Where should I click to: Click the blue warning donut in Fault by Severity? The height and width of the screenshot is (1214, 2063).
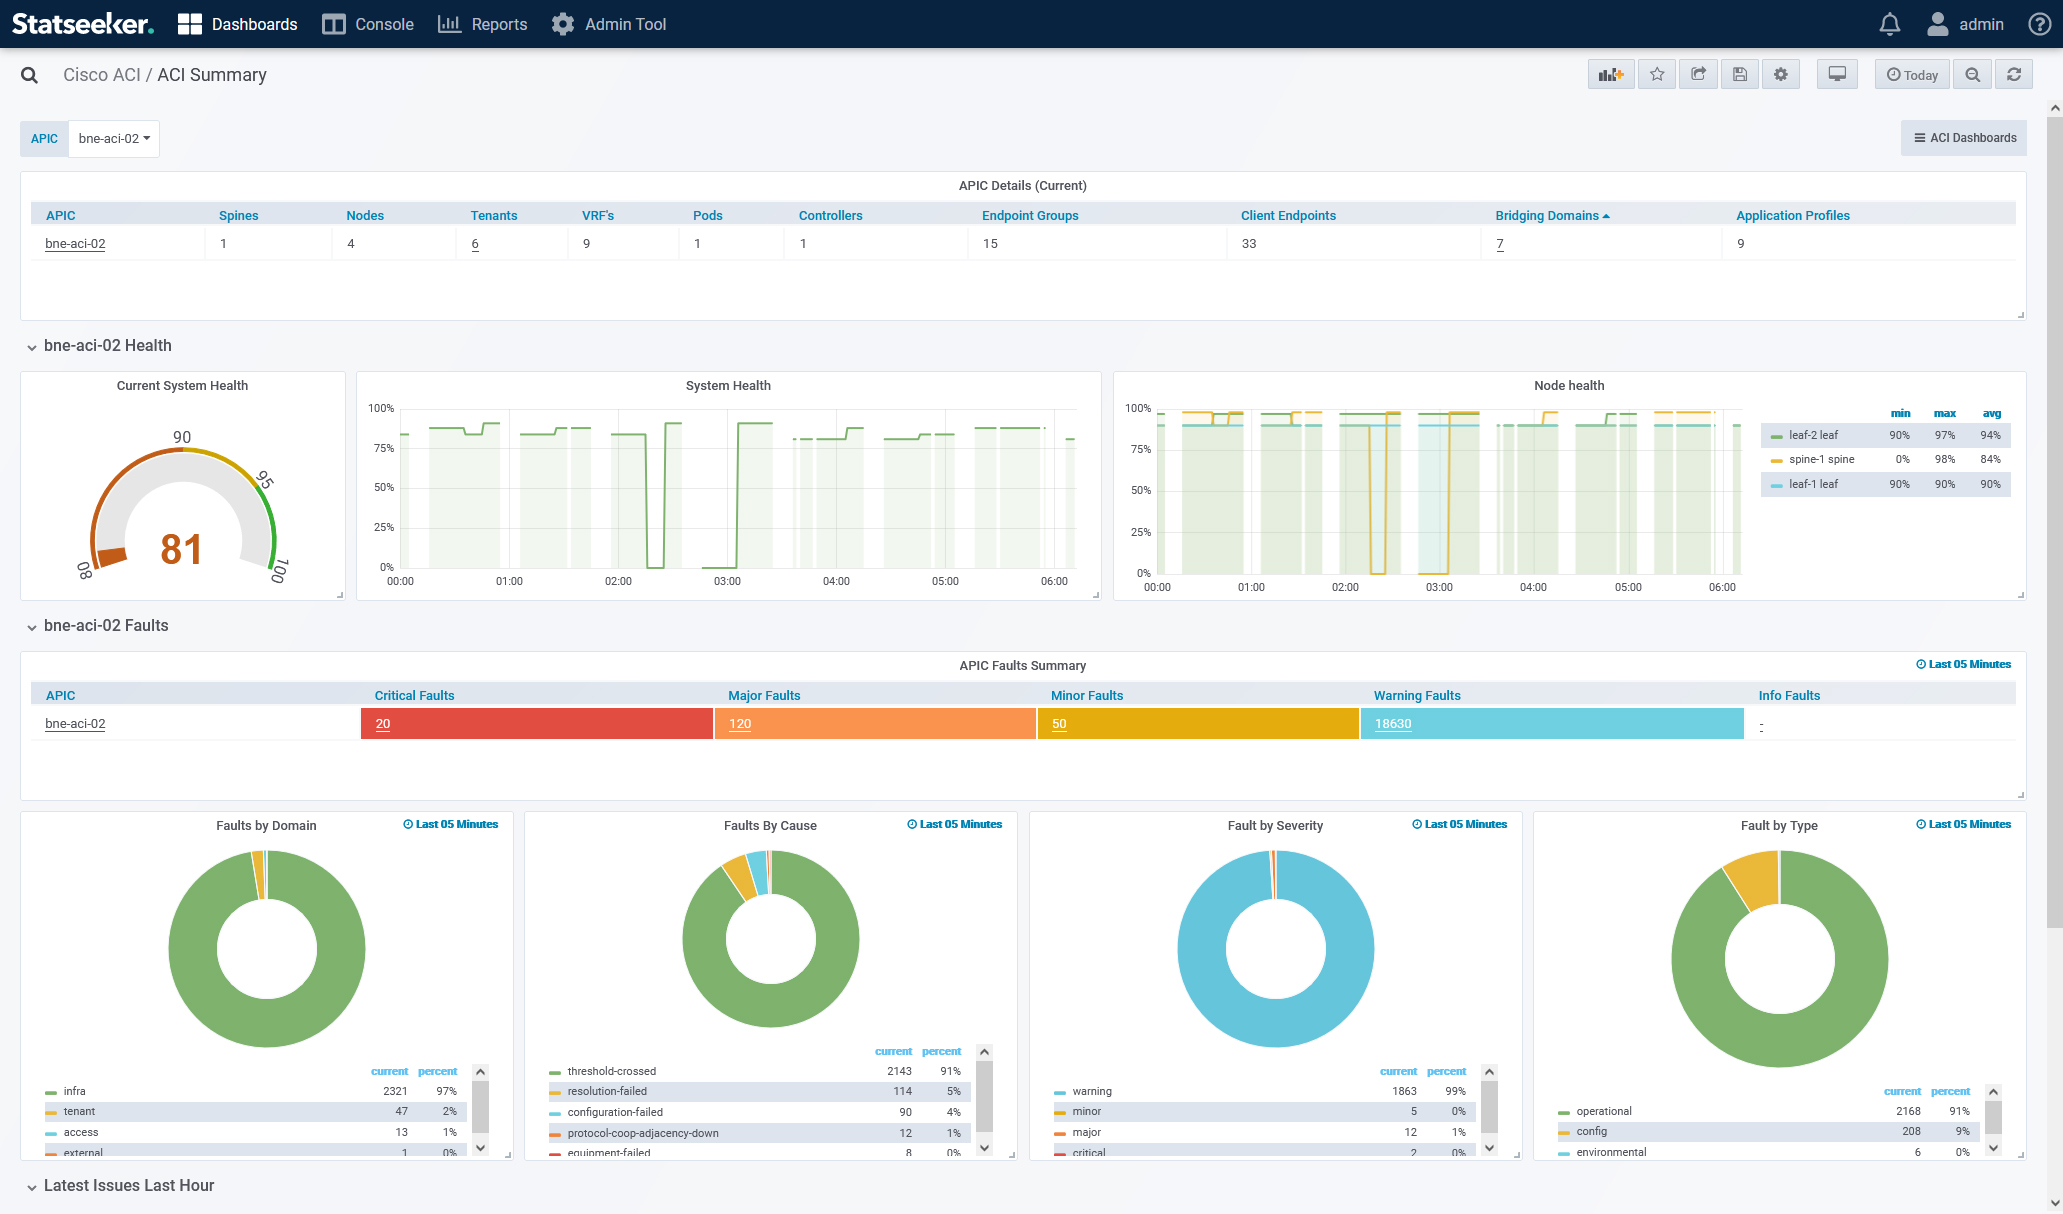(x=1275, y=1025)
